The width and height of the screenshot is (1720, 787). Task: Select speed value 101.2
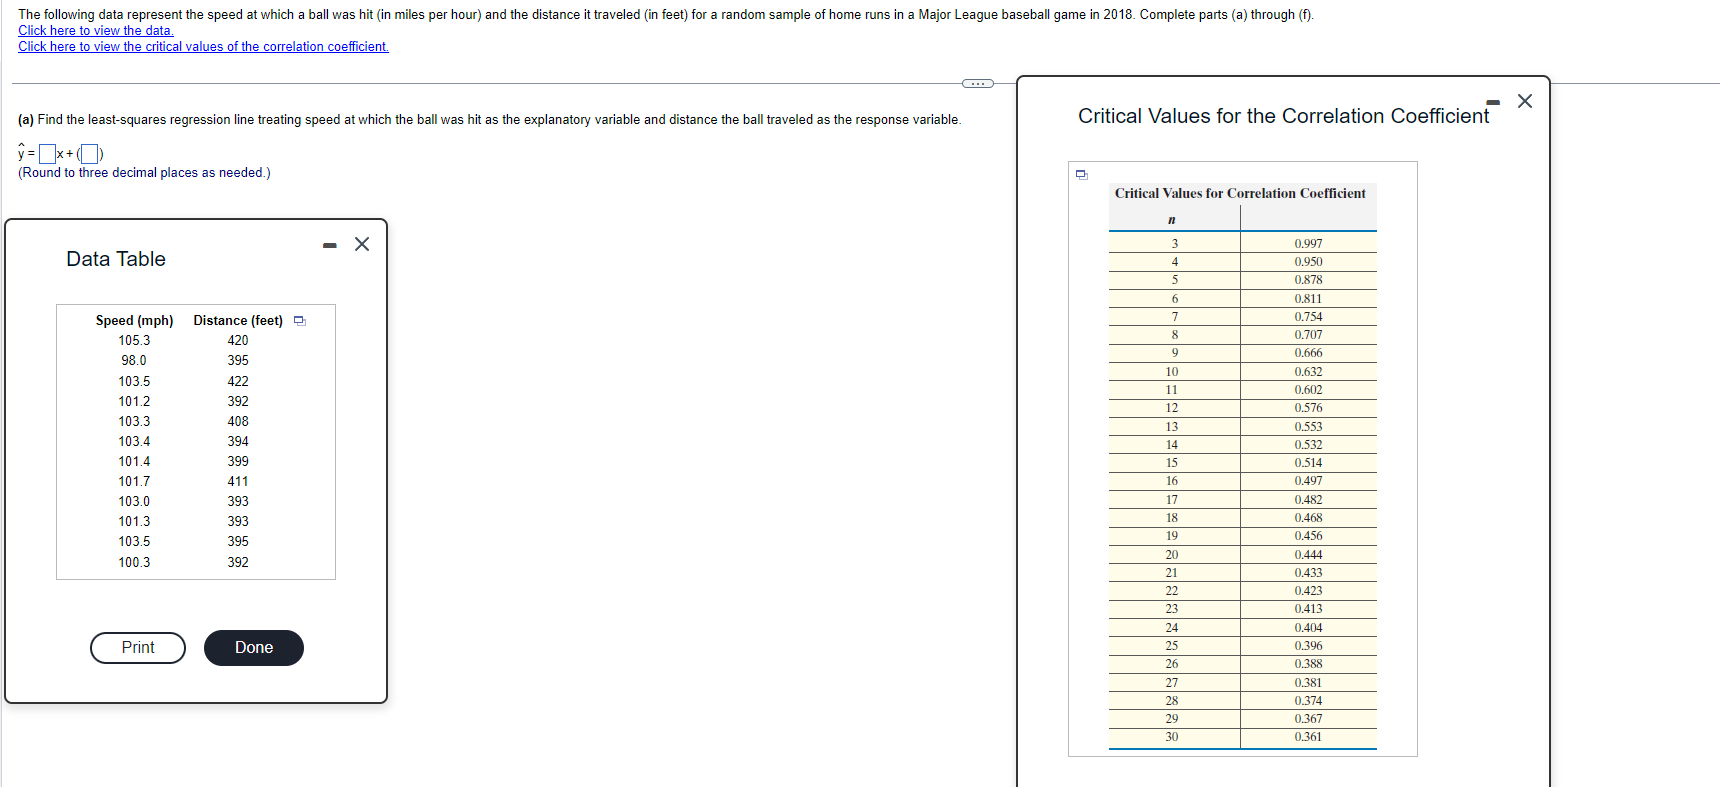134,402
